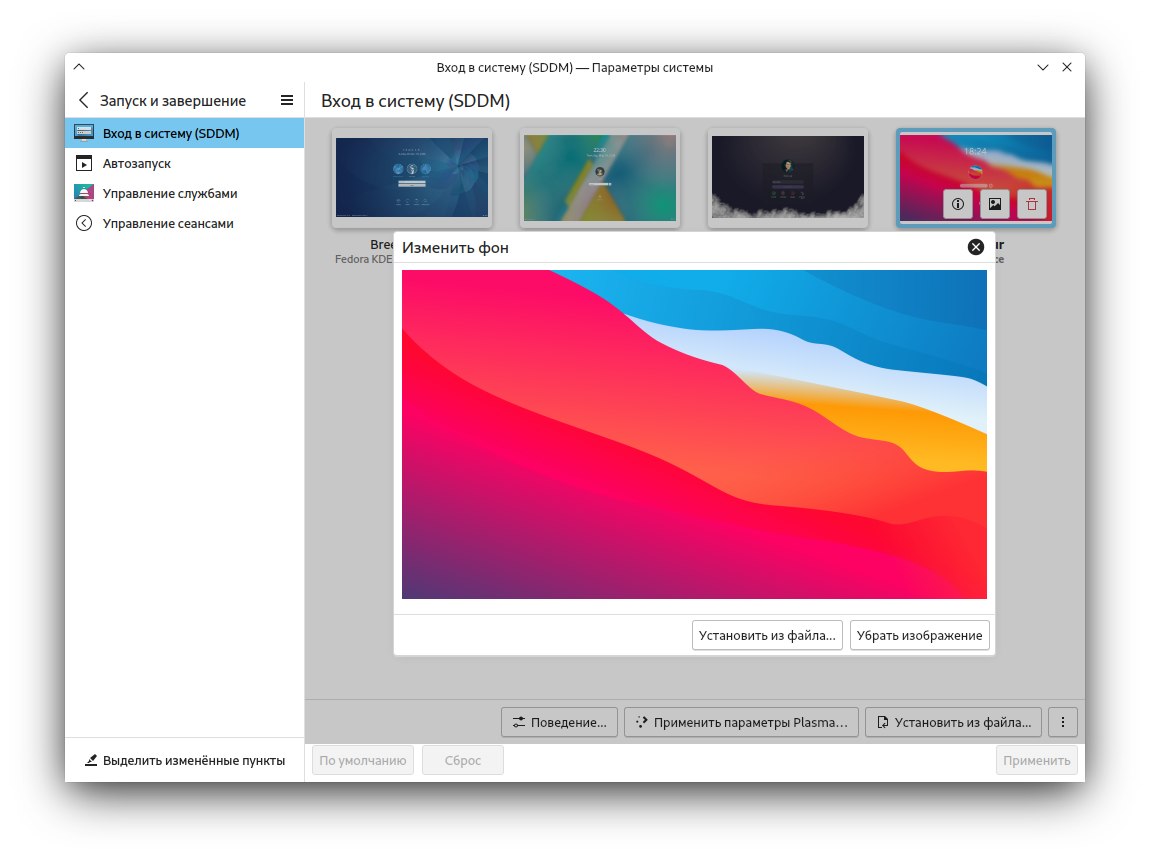Select the dark cloudy theme thumbnail

tap(788, 178)
